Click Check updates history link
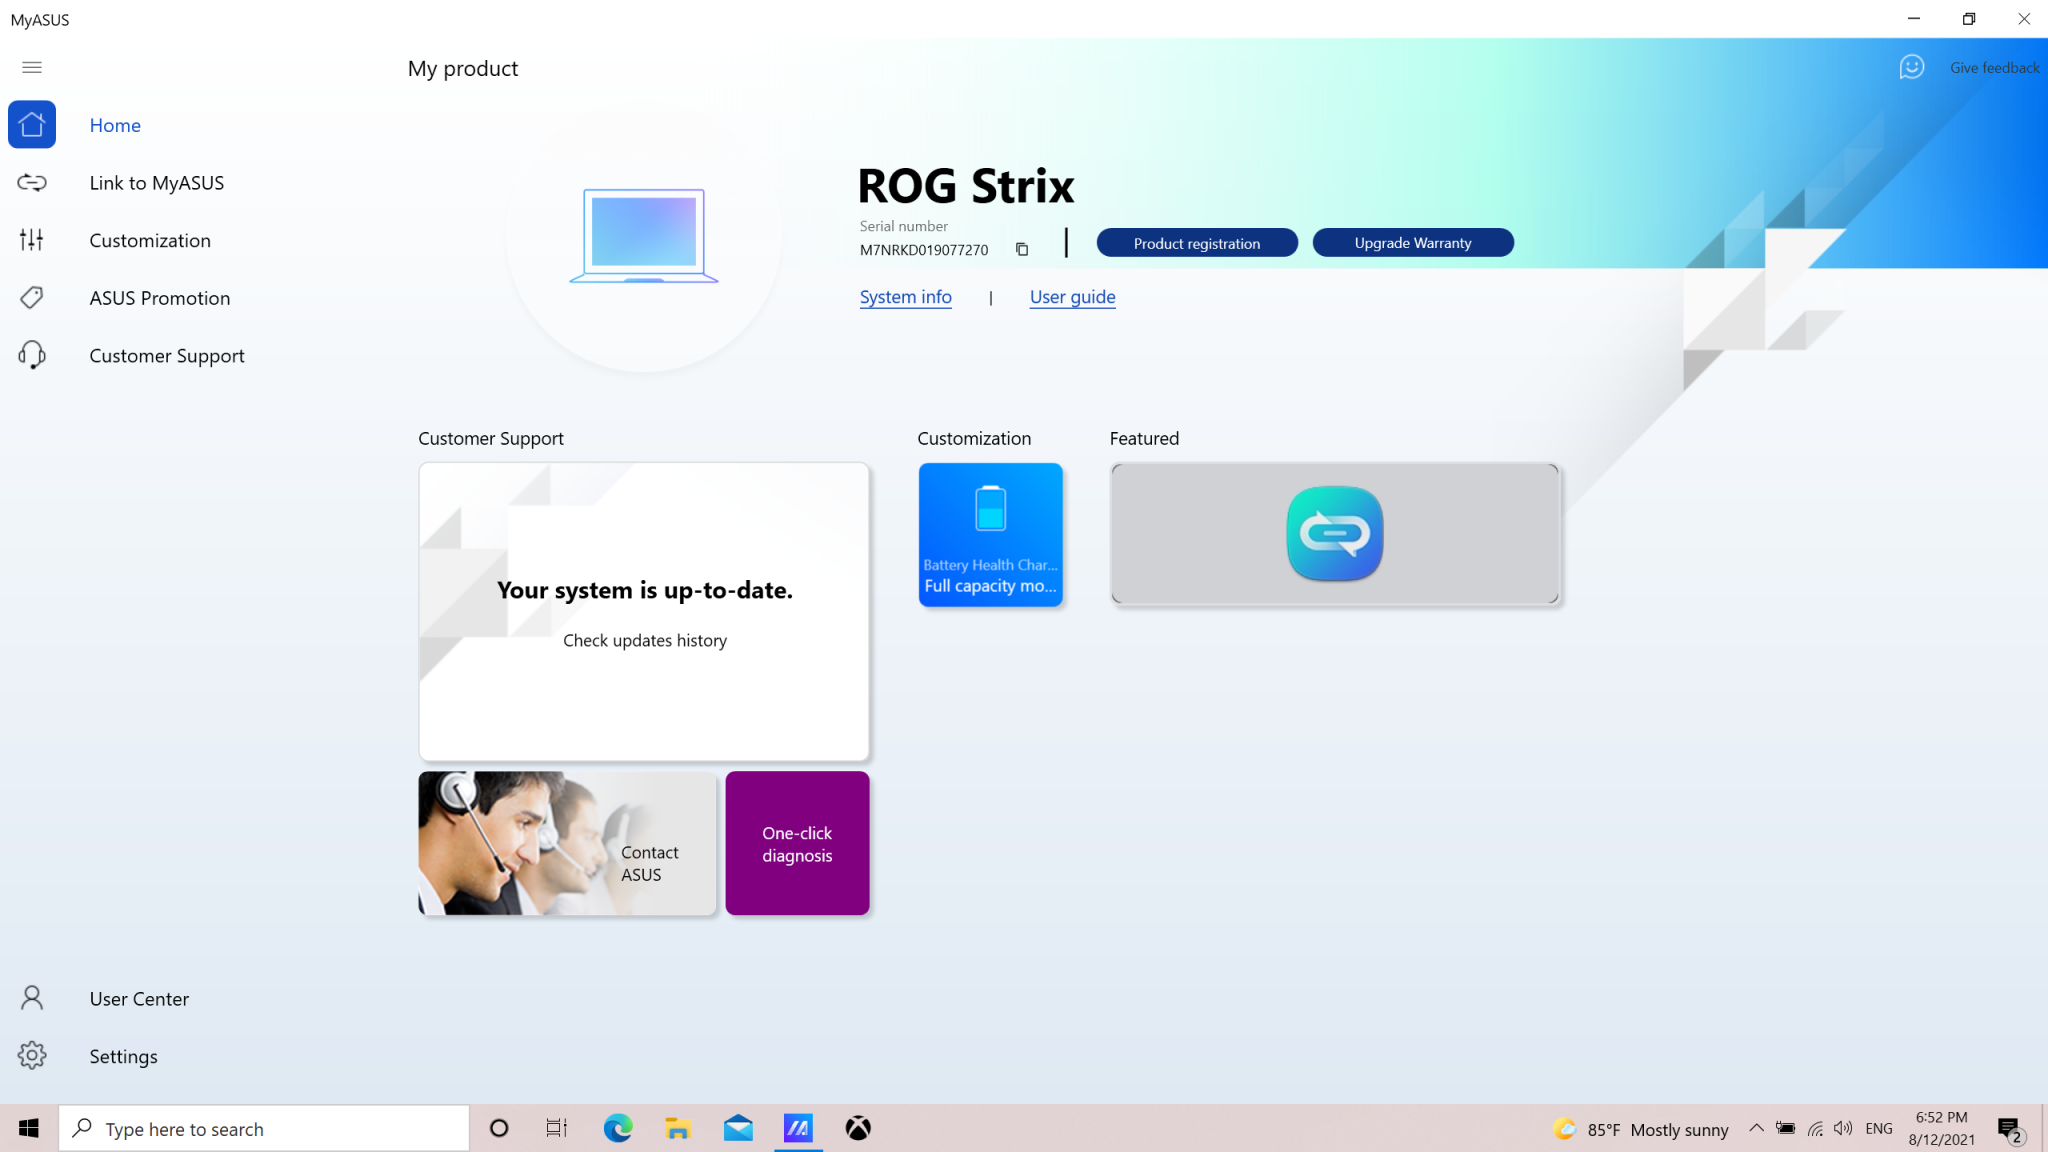 point(645,640)
